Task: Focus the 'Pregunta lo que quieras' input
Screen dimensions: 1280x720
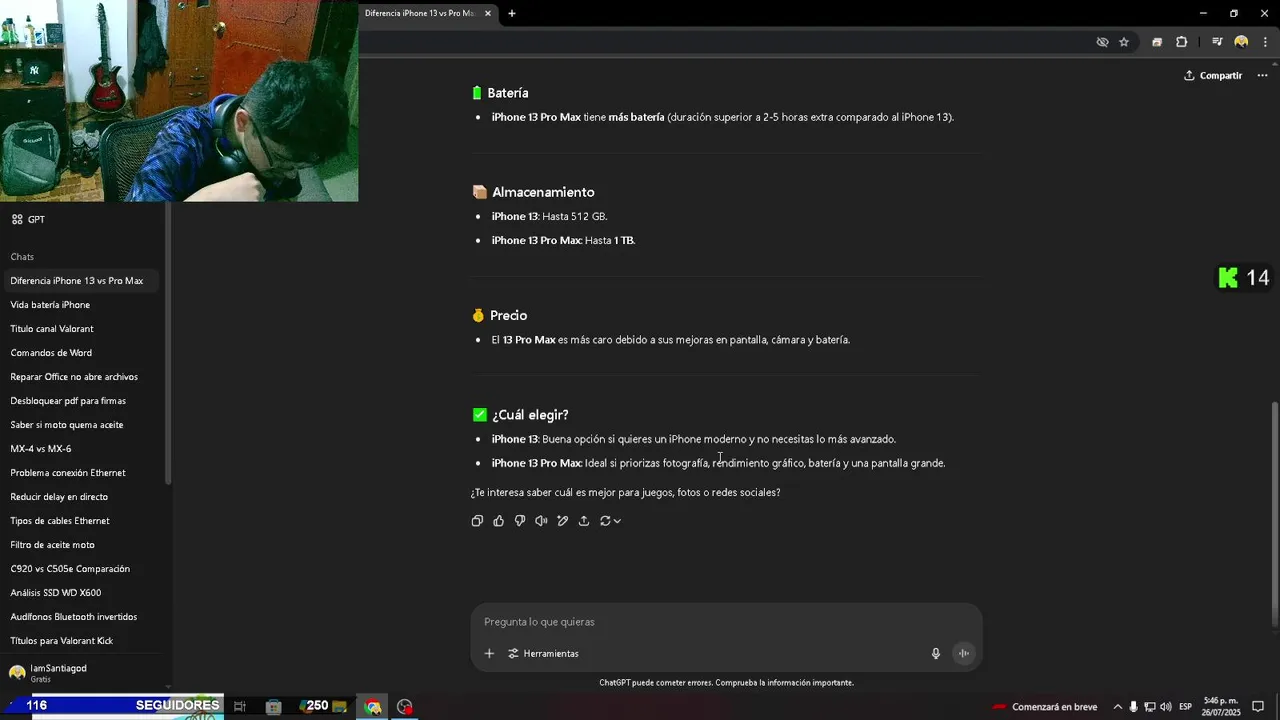Action: 725,622
